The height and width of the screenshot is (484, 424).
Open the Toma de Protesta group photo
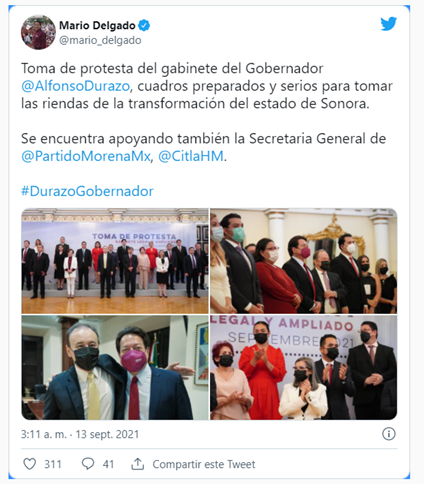click(x=115, y=261)
